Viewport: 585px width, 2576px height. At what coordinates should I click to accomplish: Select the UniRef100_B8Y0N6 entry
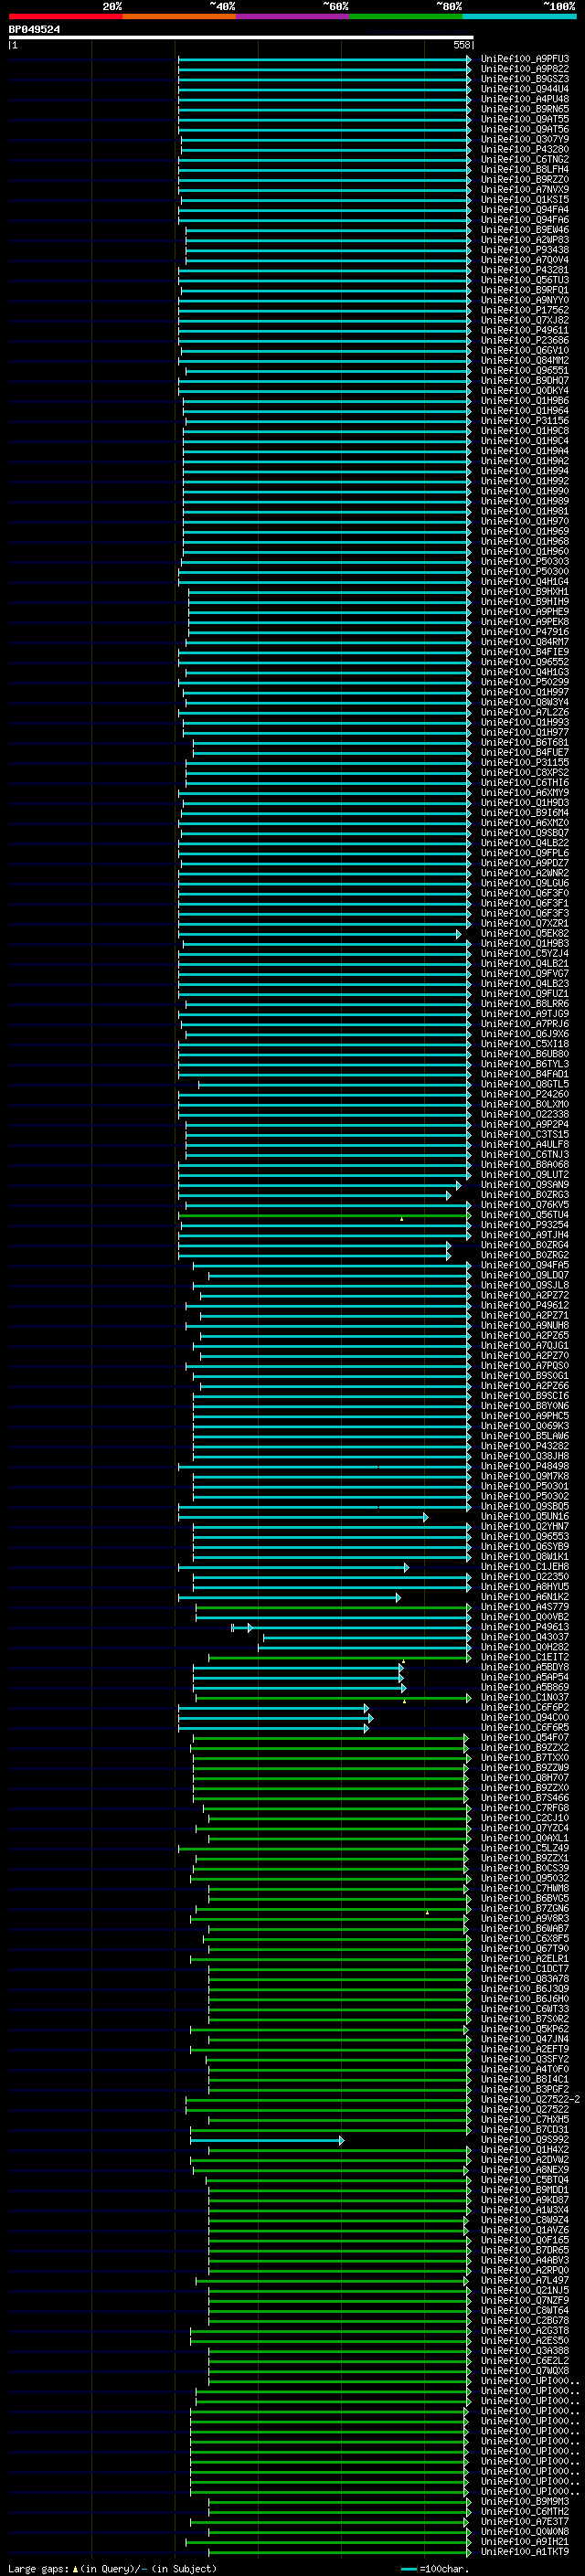pyautogui.click(x=524, y=1406)
